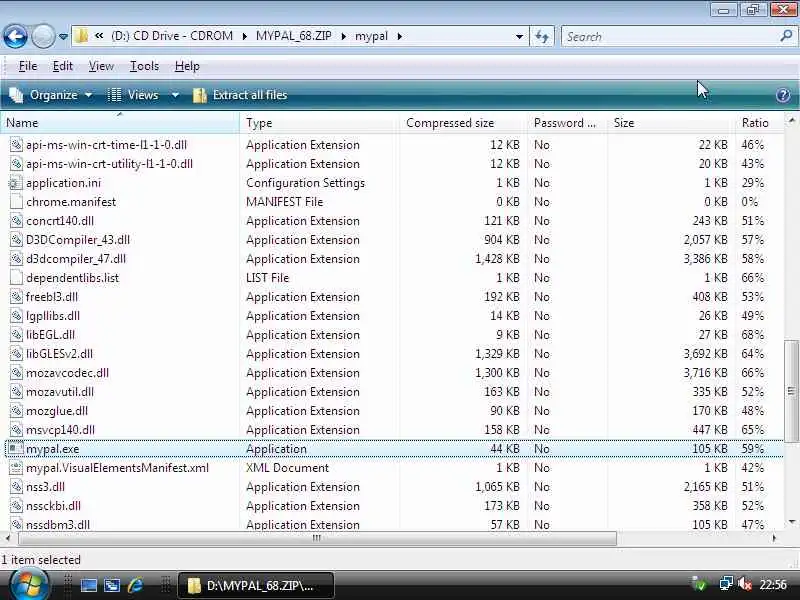Expand arrow after CD Drive breadcrumb

pyautogui.click(x=244, y=37)
